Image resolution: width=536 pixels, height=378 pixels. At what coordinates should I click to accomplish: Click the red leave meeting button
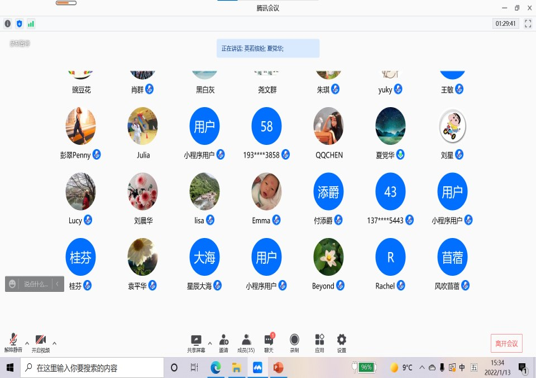click(x=507, y=343)
